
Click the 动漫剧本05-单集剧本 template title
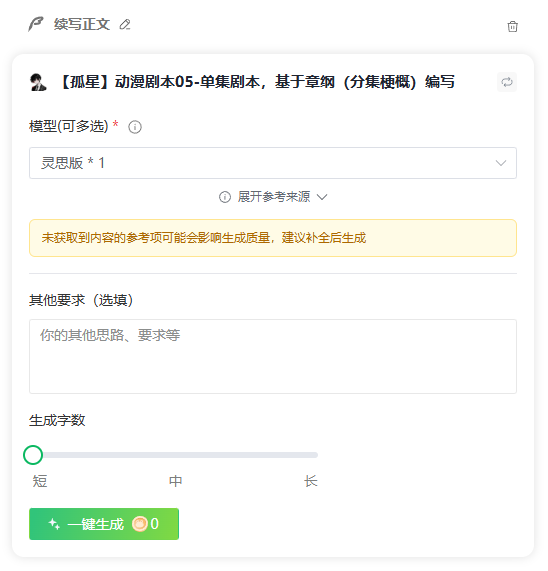tap(257, 82)
